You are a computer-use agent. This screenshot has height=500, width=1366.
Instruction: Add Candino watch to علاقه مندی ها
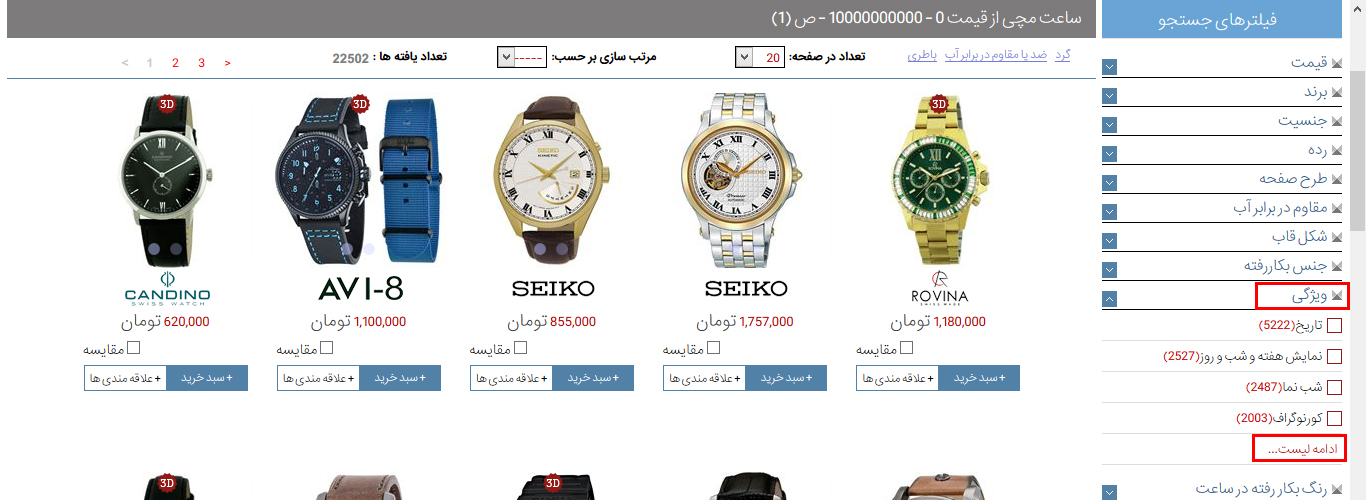(x=125, y=378)
